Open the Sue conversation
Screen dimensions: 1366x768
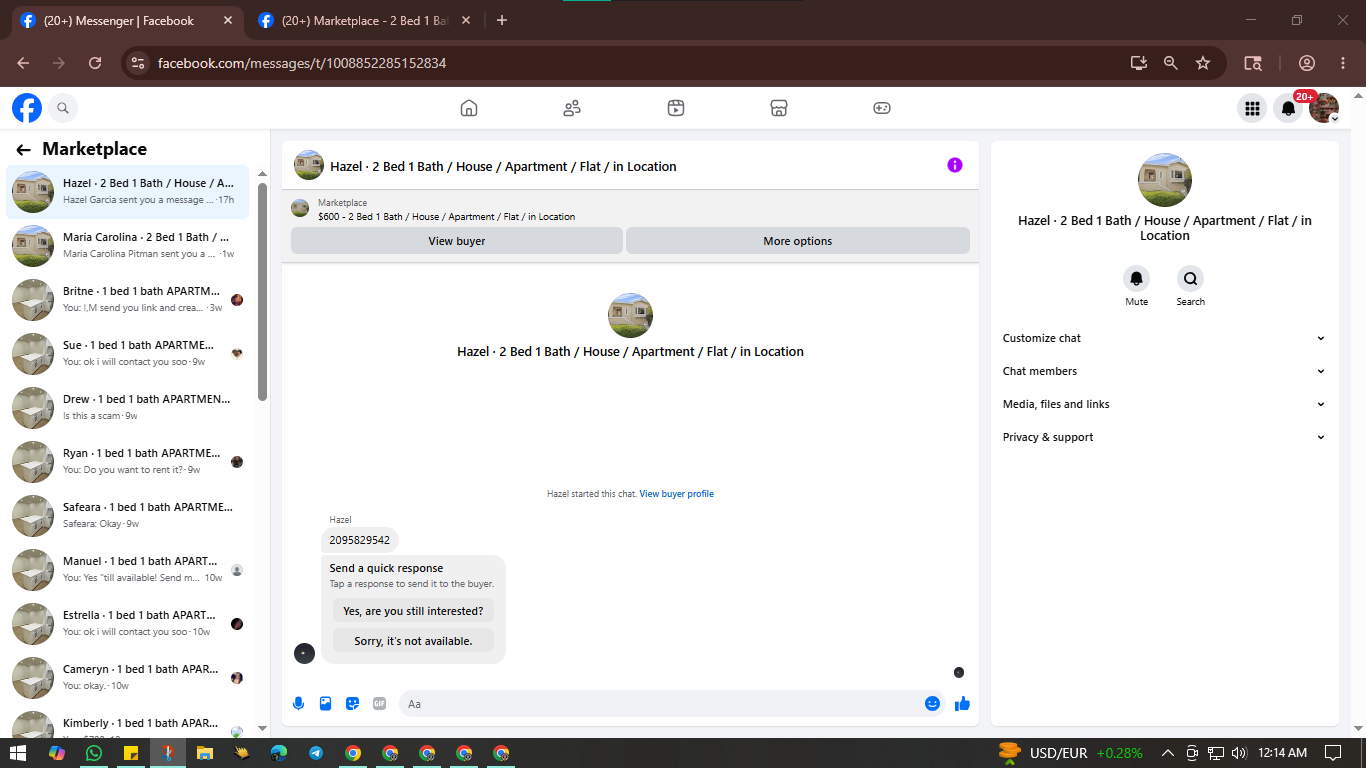[128, 353]
